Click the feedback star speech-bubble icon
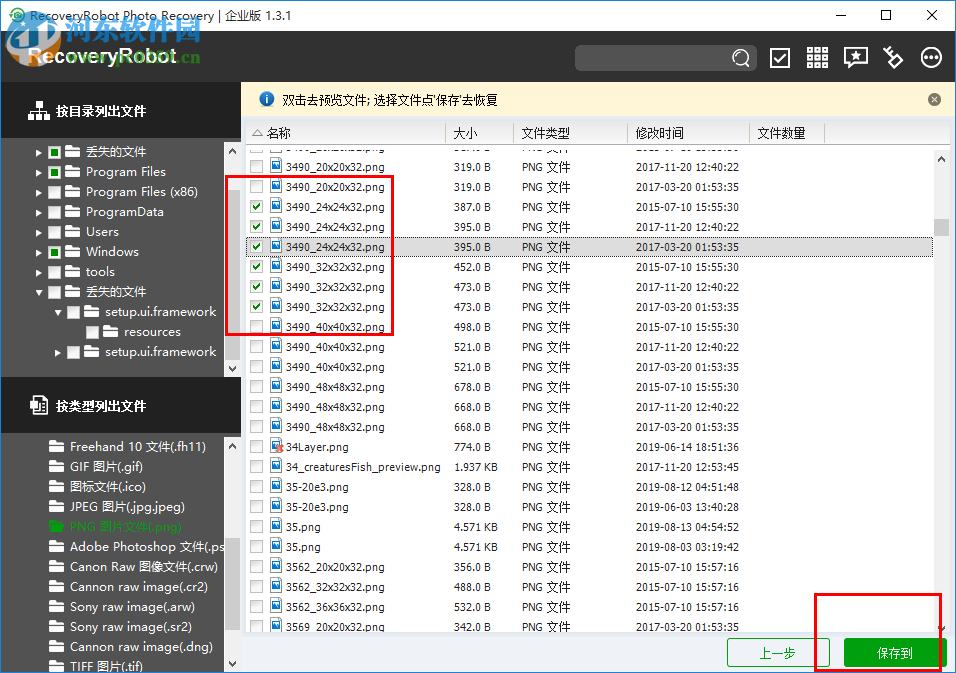The width and height of the screenshot is (956, 673). [855, 57]
